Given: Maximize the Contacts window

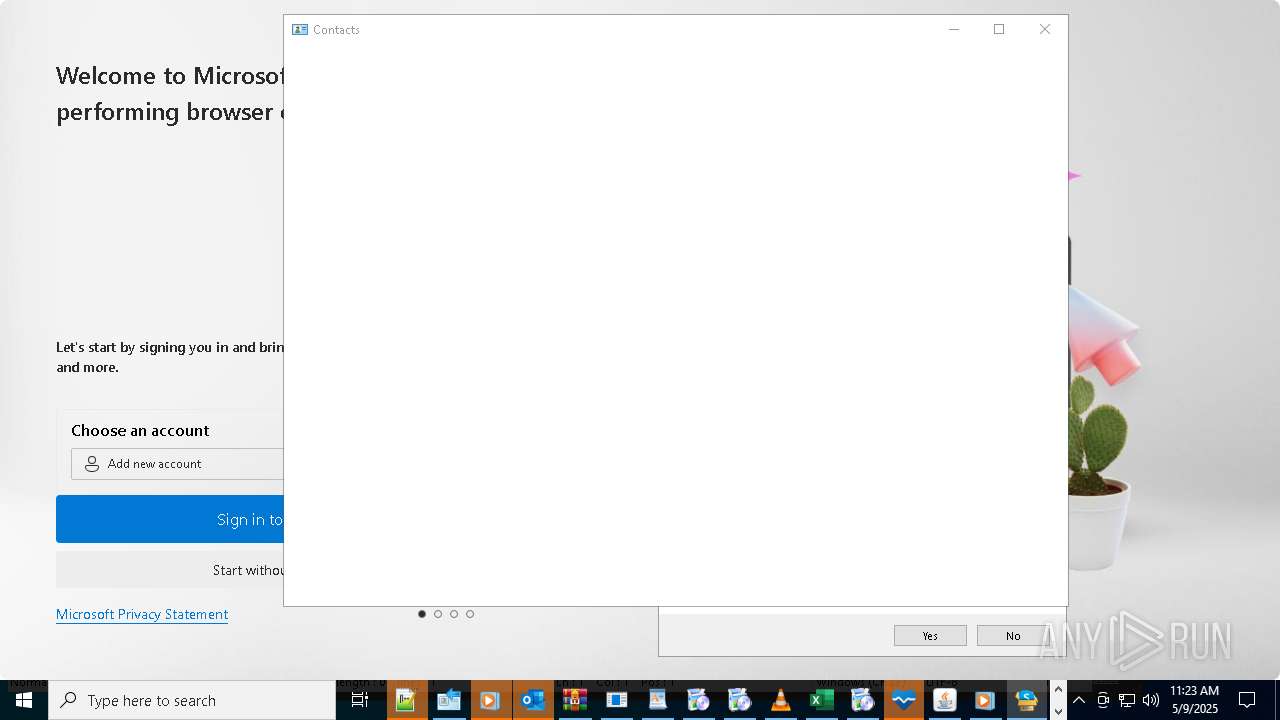Looking at the screenshot, I should click(x=999, y=30).
